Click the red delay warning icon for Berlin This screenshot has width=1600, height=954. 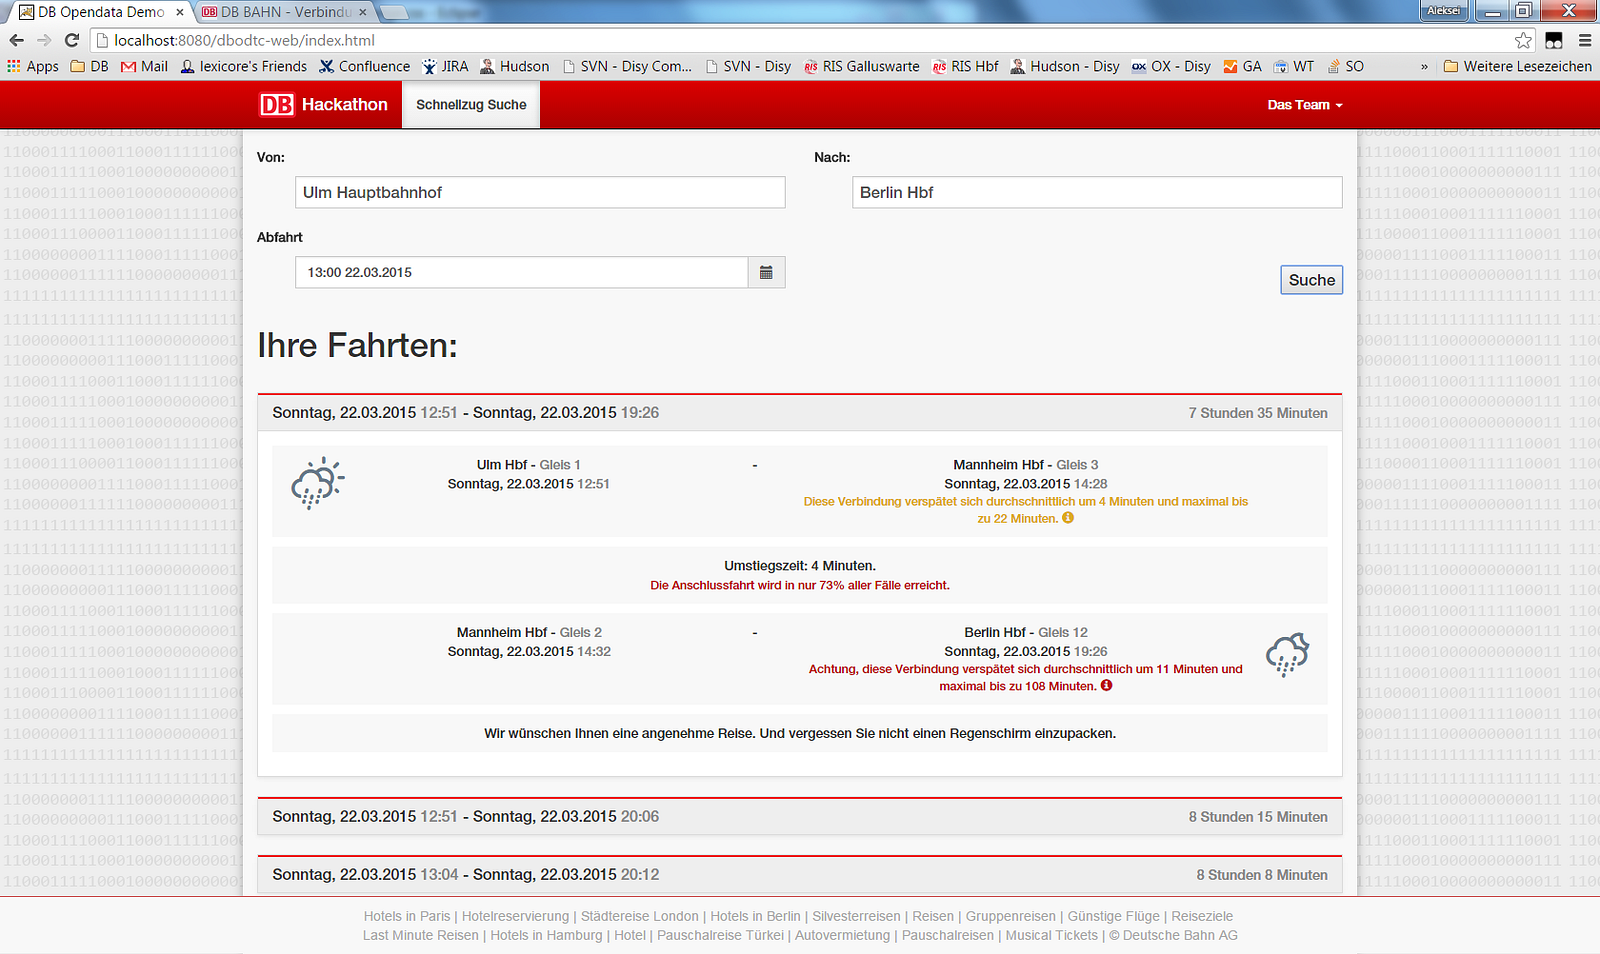click(x=1106, y=686)
